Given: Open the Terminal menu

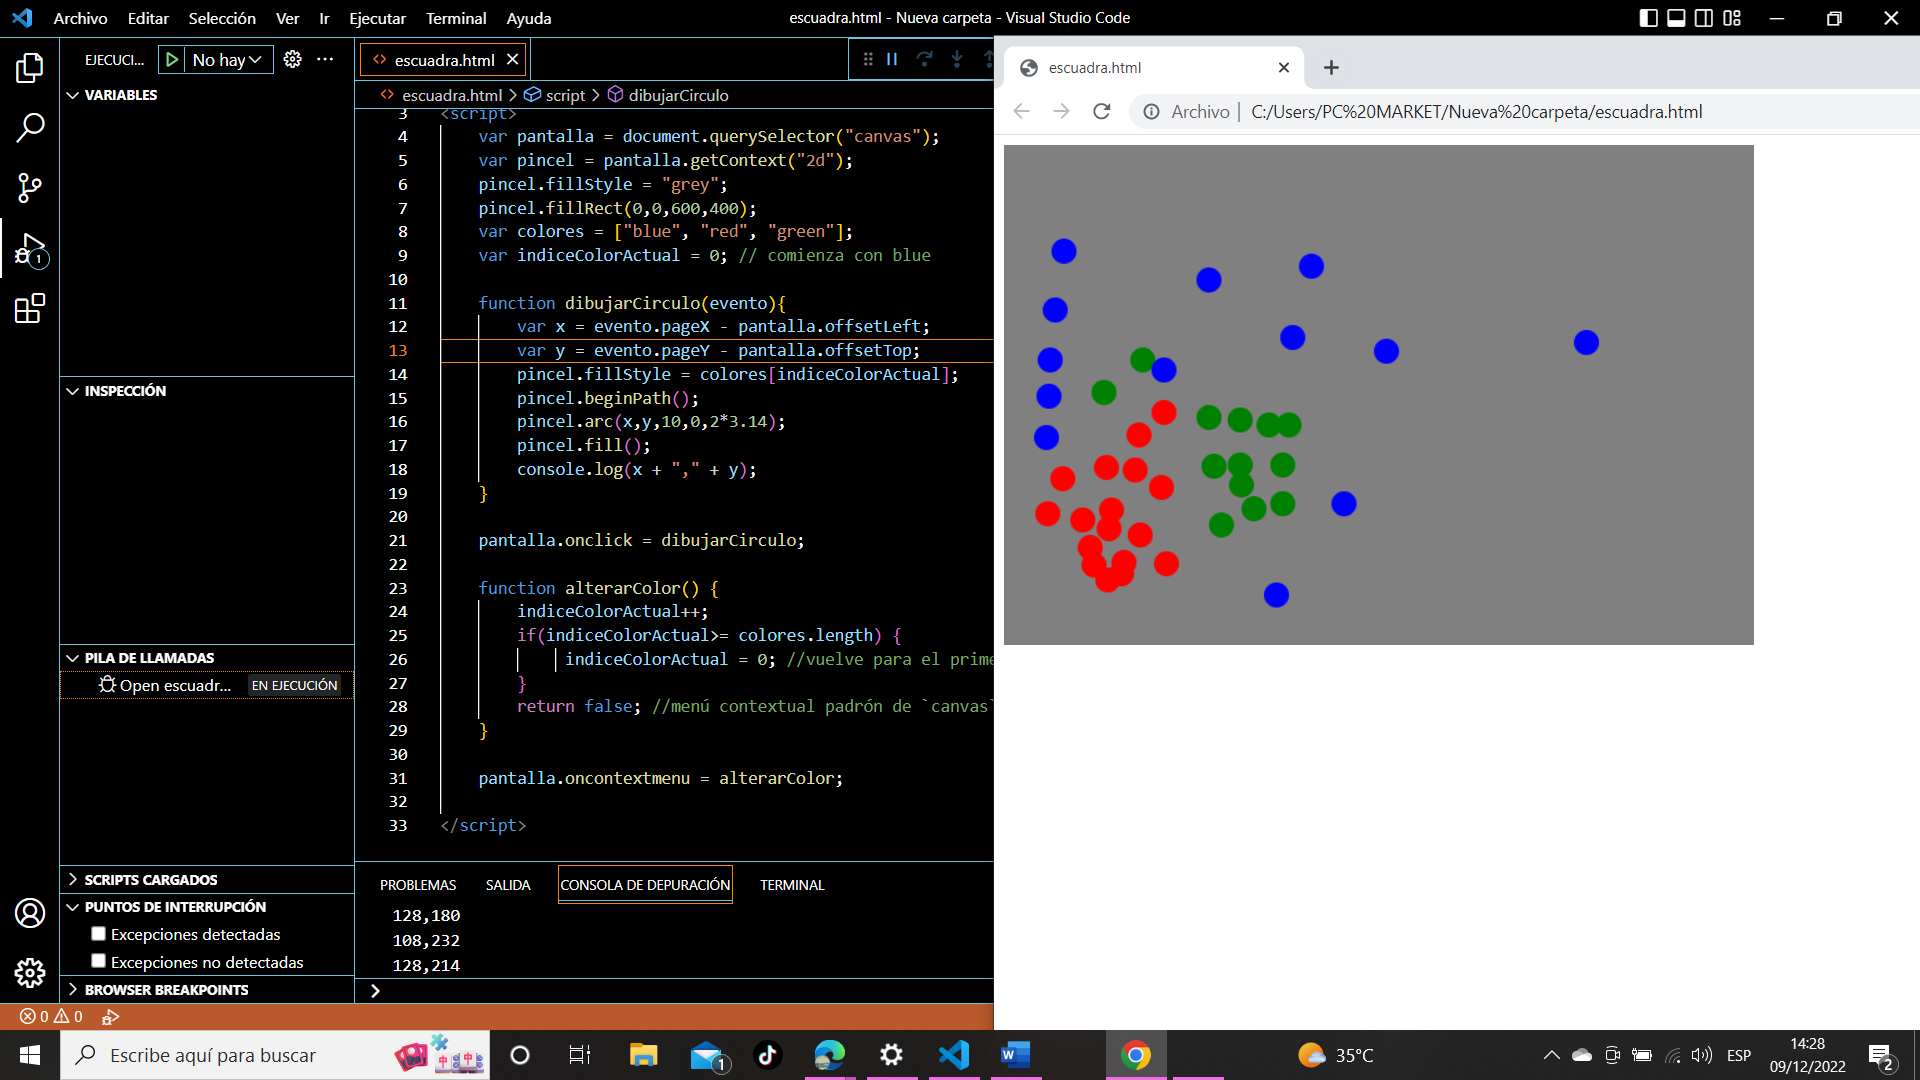Looking at the screenshot, I should (456, 18).
